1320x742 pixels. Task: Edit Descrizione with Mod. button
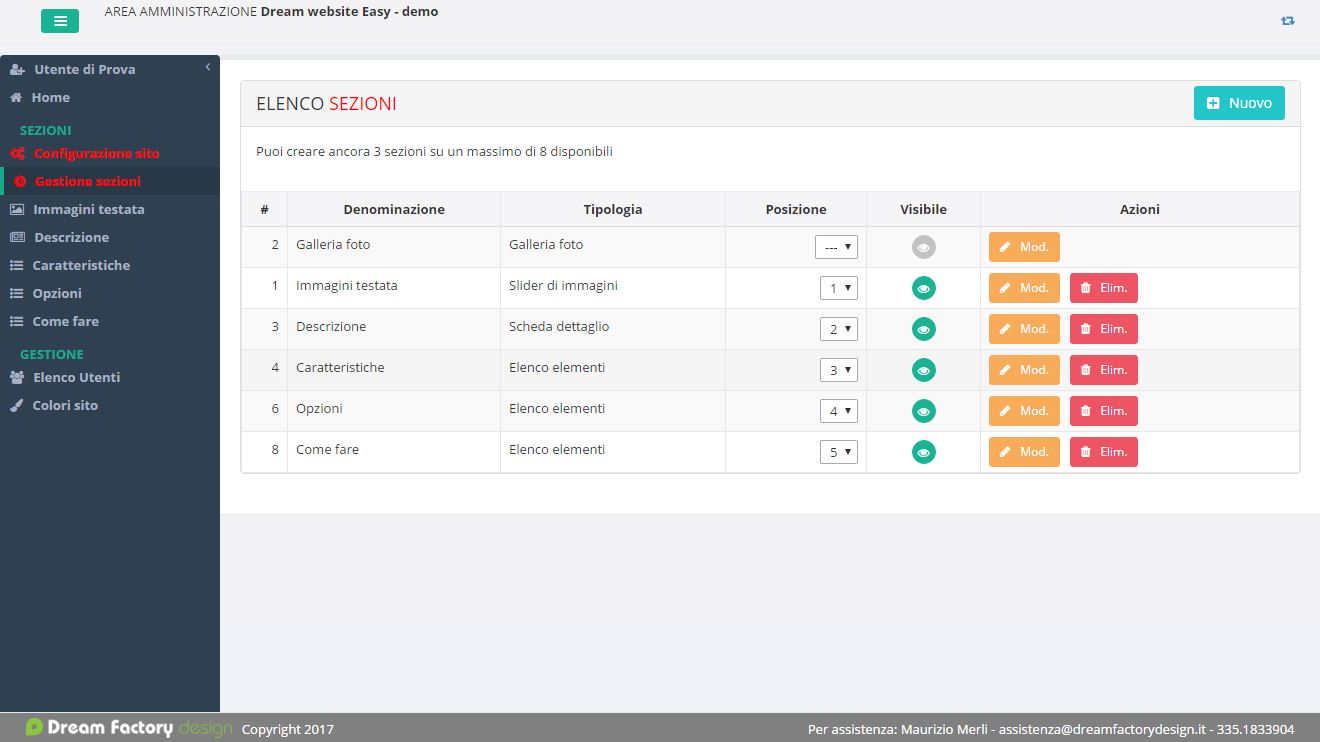(1024, 329)
